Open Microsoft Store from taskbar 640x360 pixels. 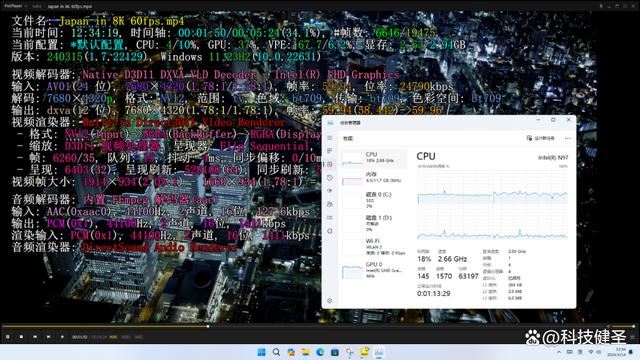point(335,352)
